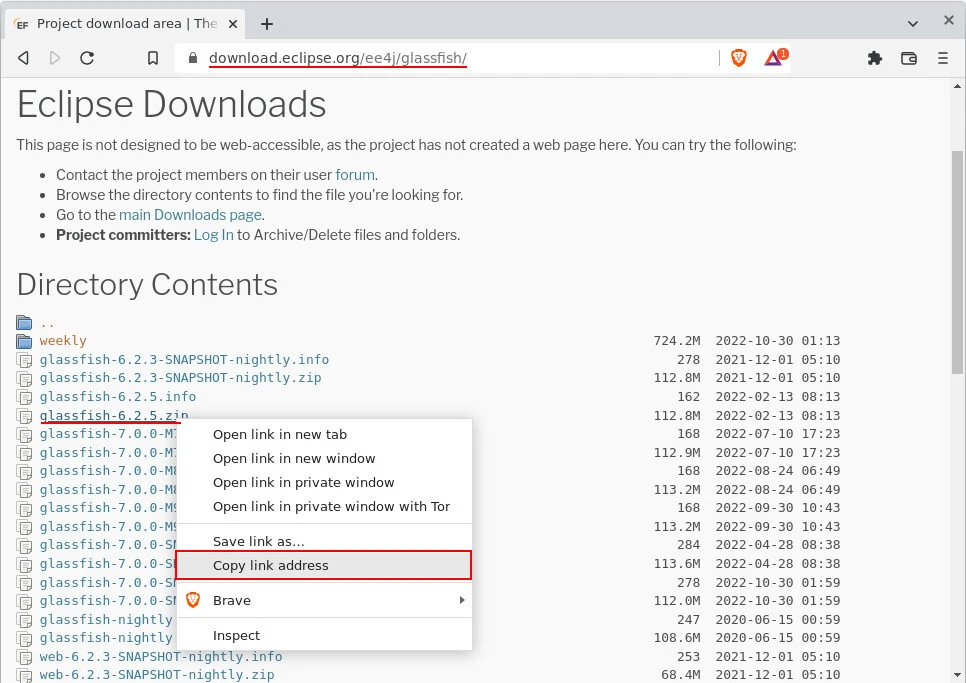Open the Brave Rewards triangle icon

774,58
